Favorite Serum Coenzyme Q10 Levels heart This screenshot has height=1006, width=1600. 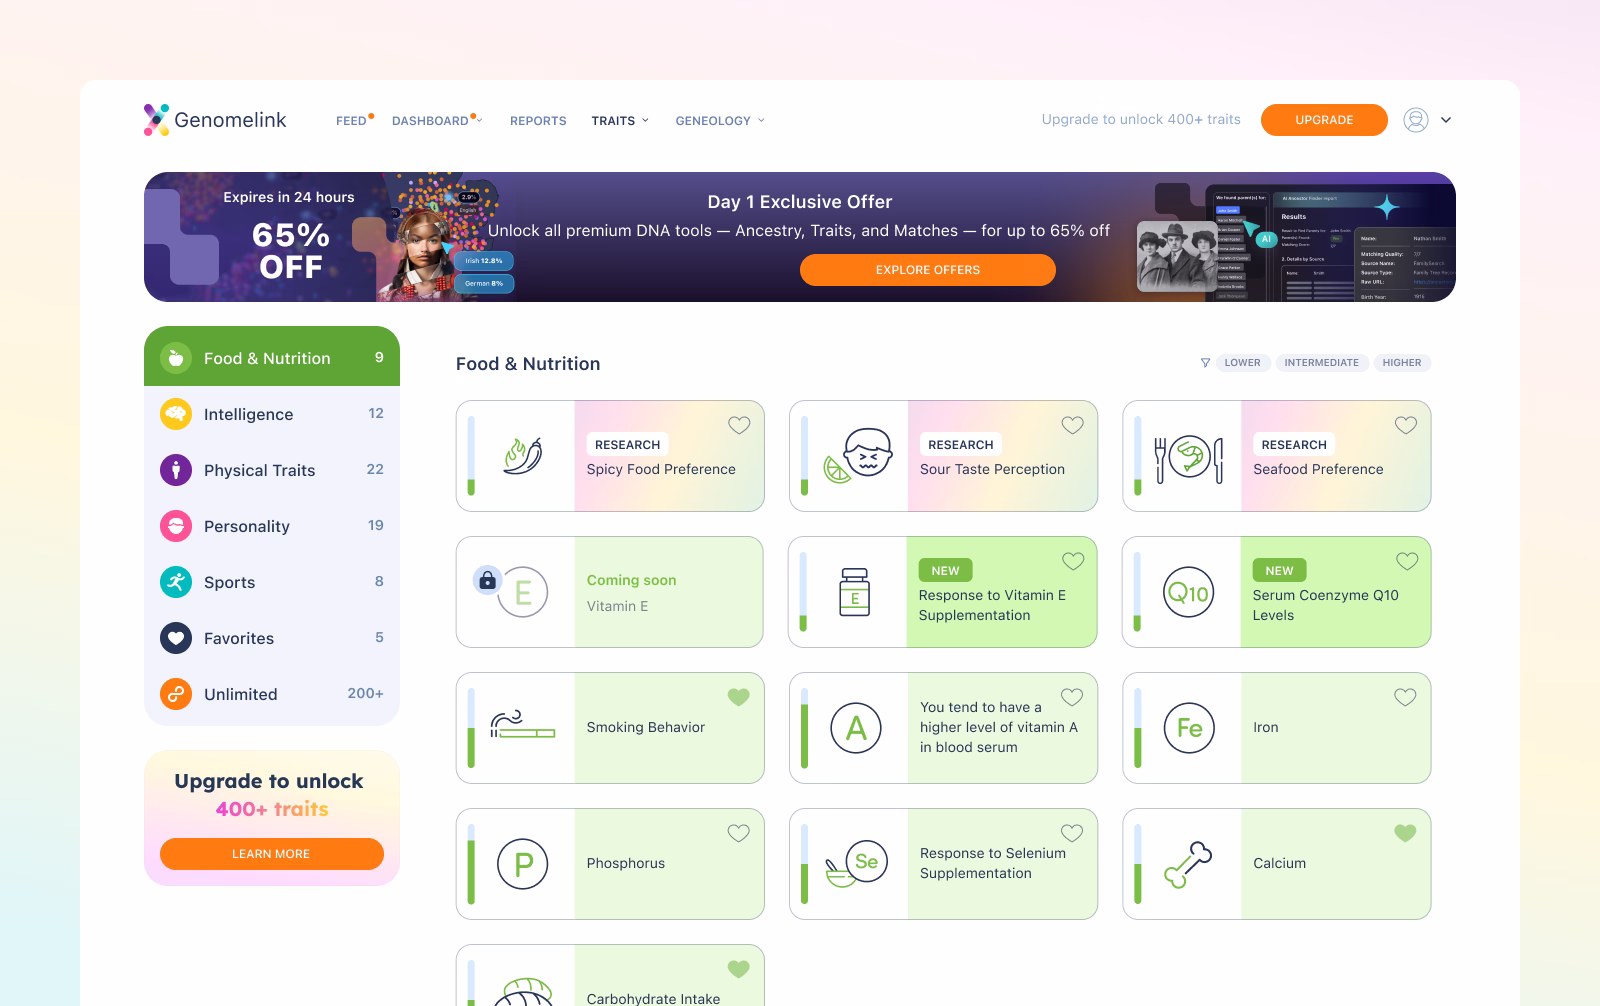pyautogui.click(x=1407, y=561)
